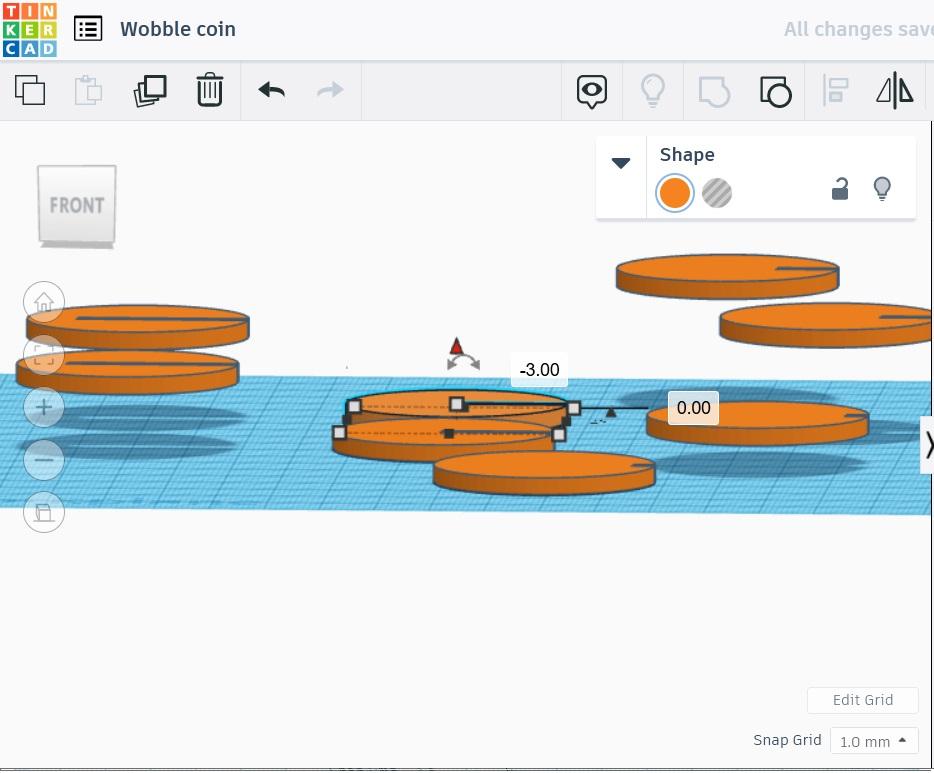
Task: Select the orange Solid color swatch
Action: click(674, 193)
